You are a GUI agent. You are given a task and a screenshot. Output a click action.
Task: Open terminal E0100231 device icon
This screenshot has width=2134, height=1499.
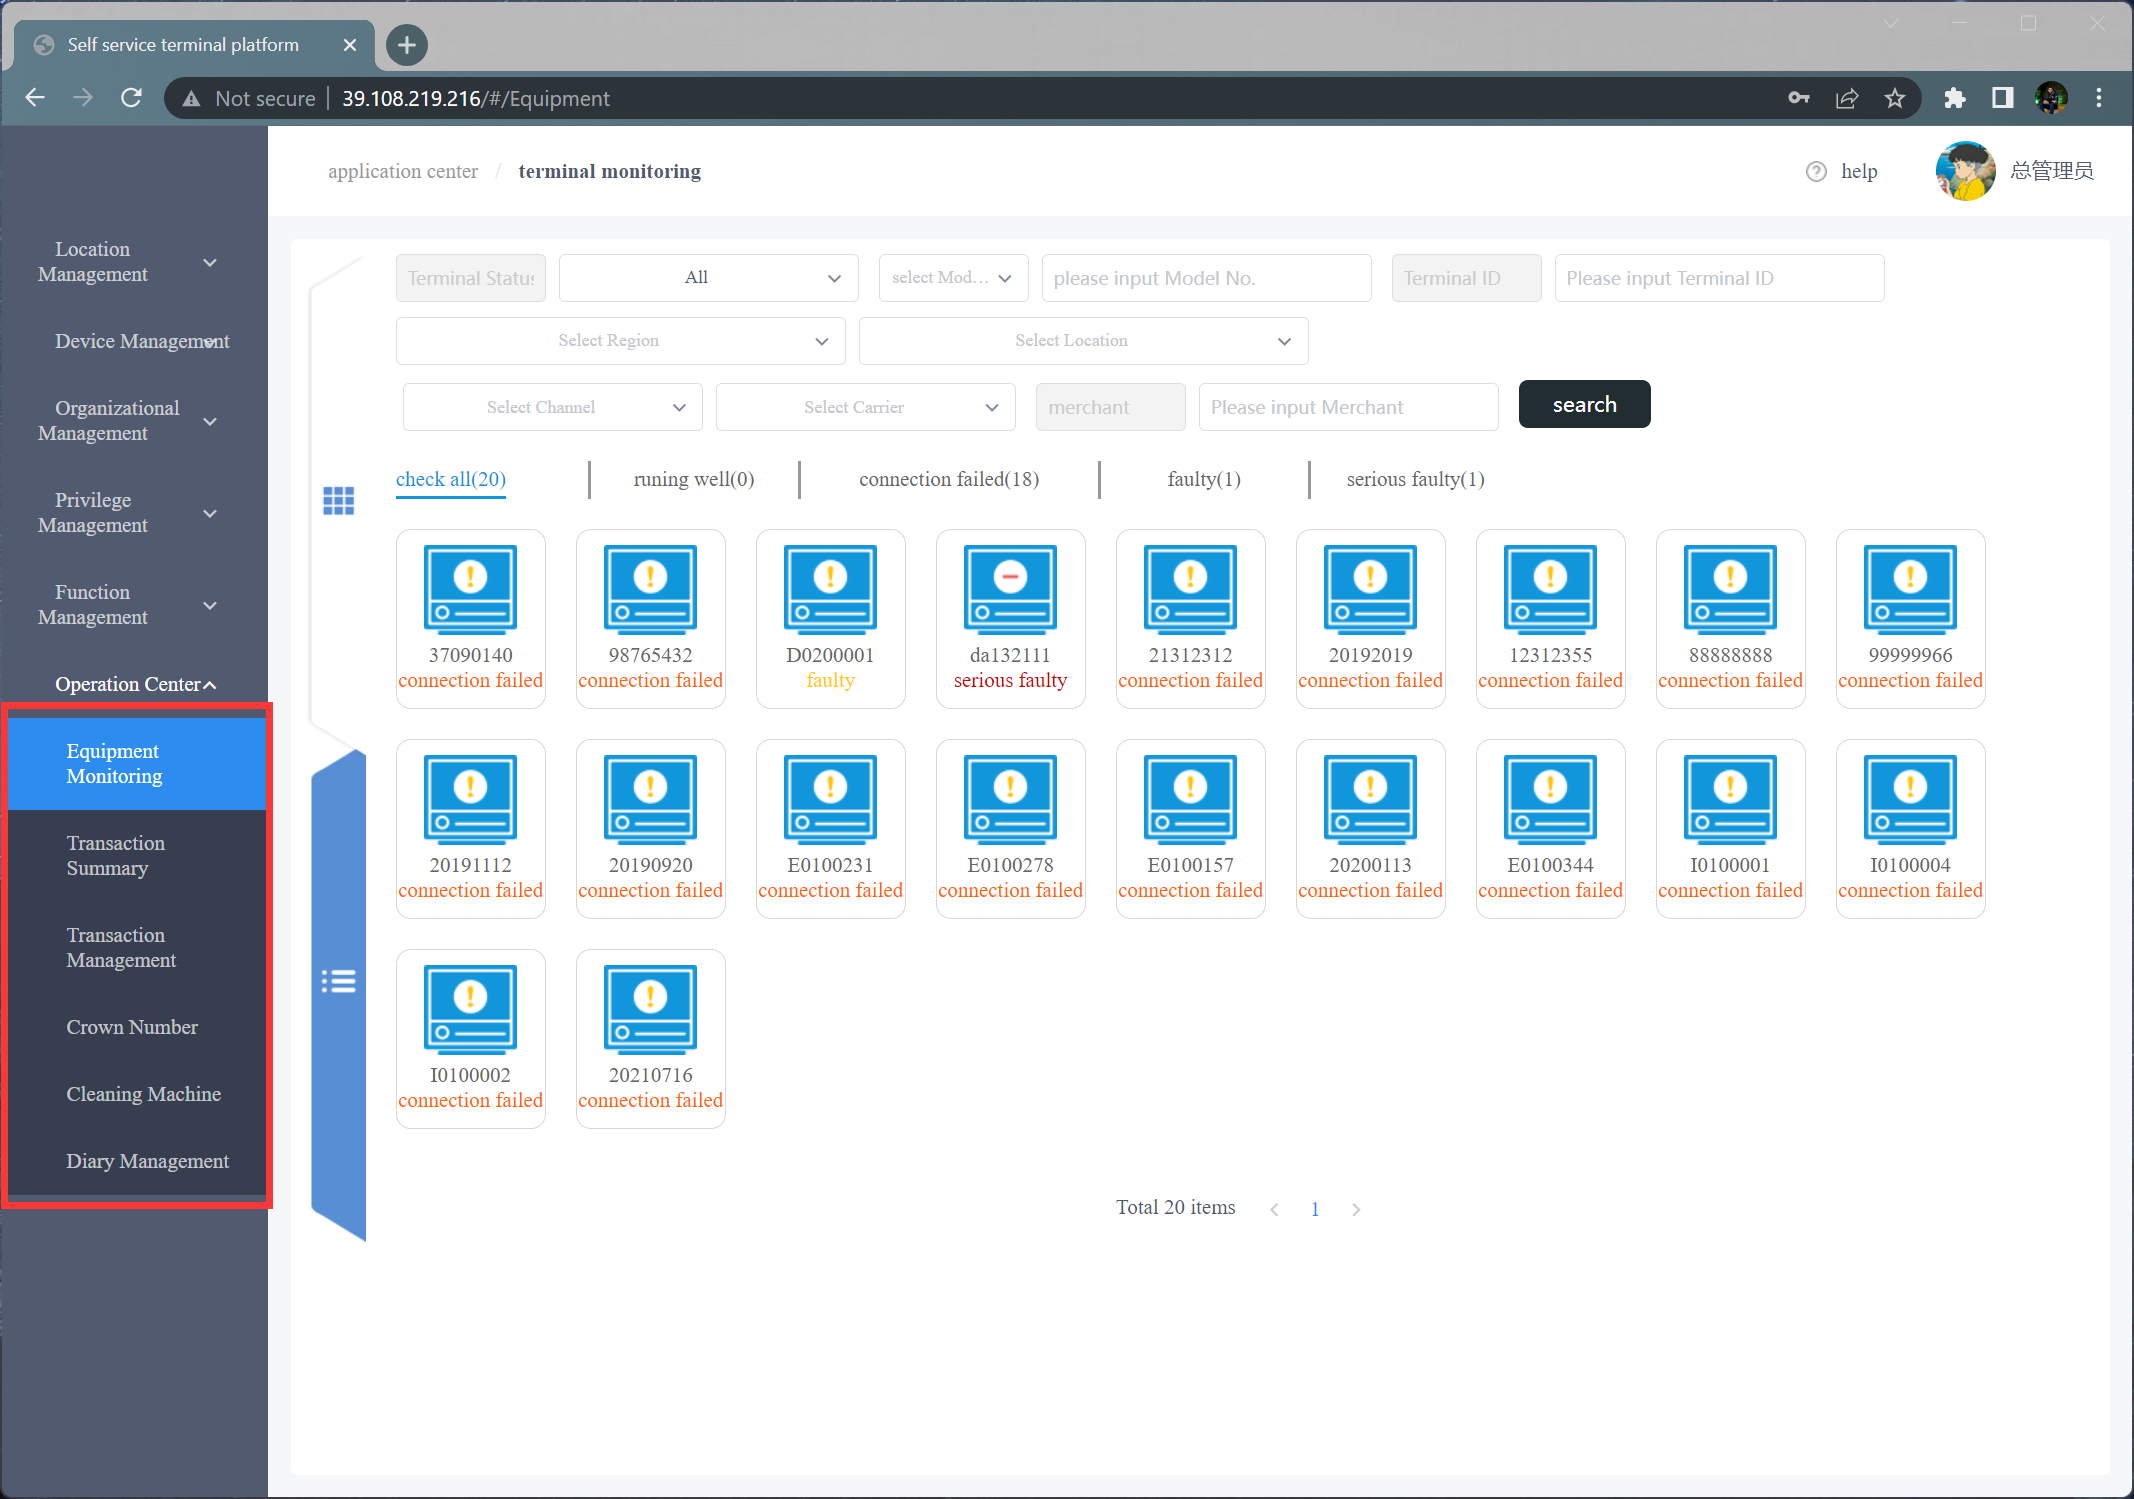830,799
